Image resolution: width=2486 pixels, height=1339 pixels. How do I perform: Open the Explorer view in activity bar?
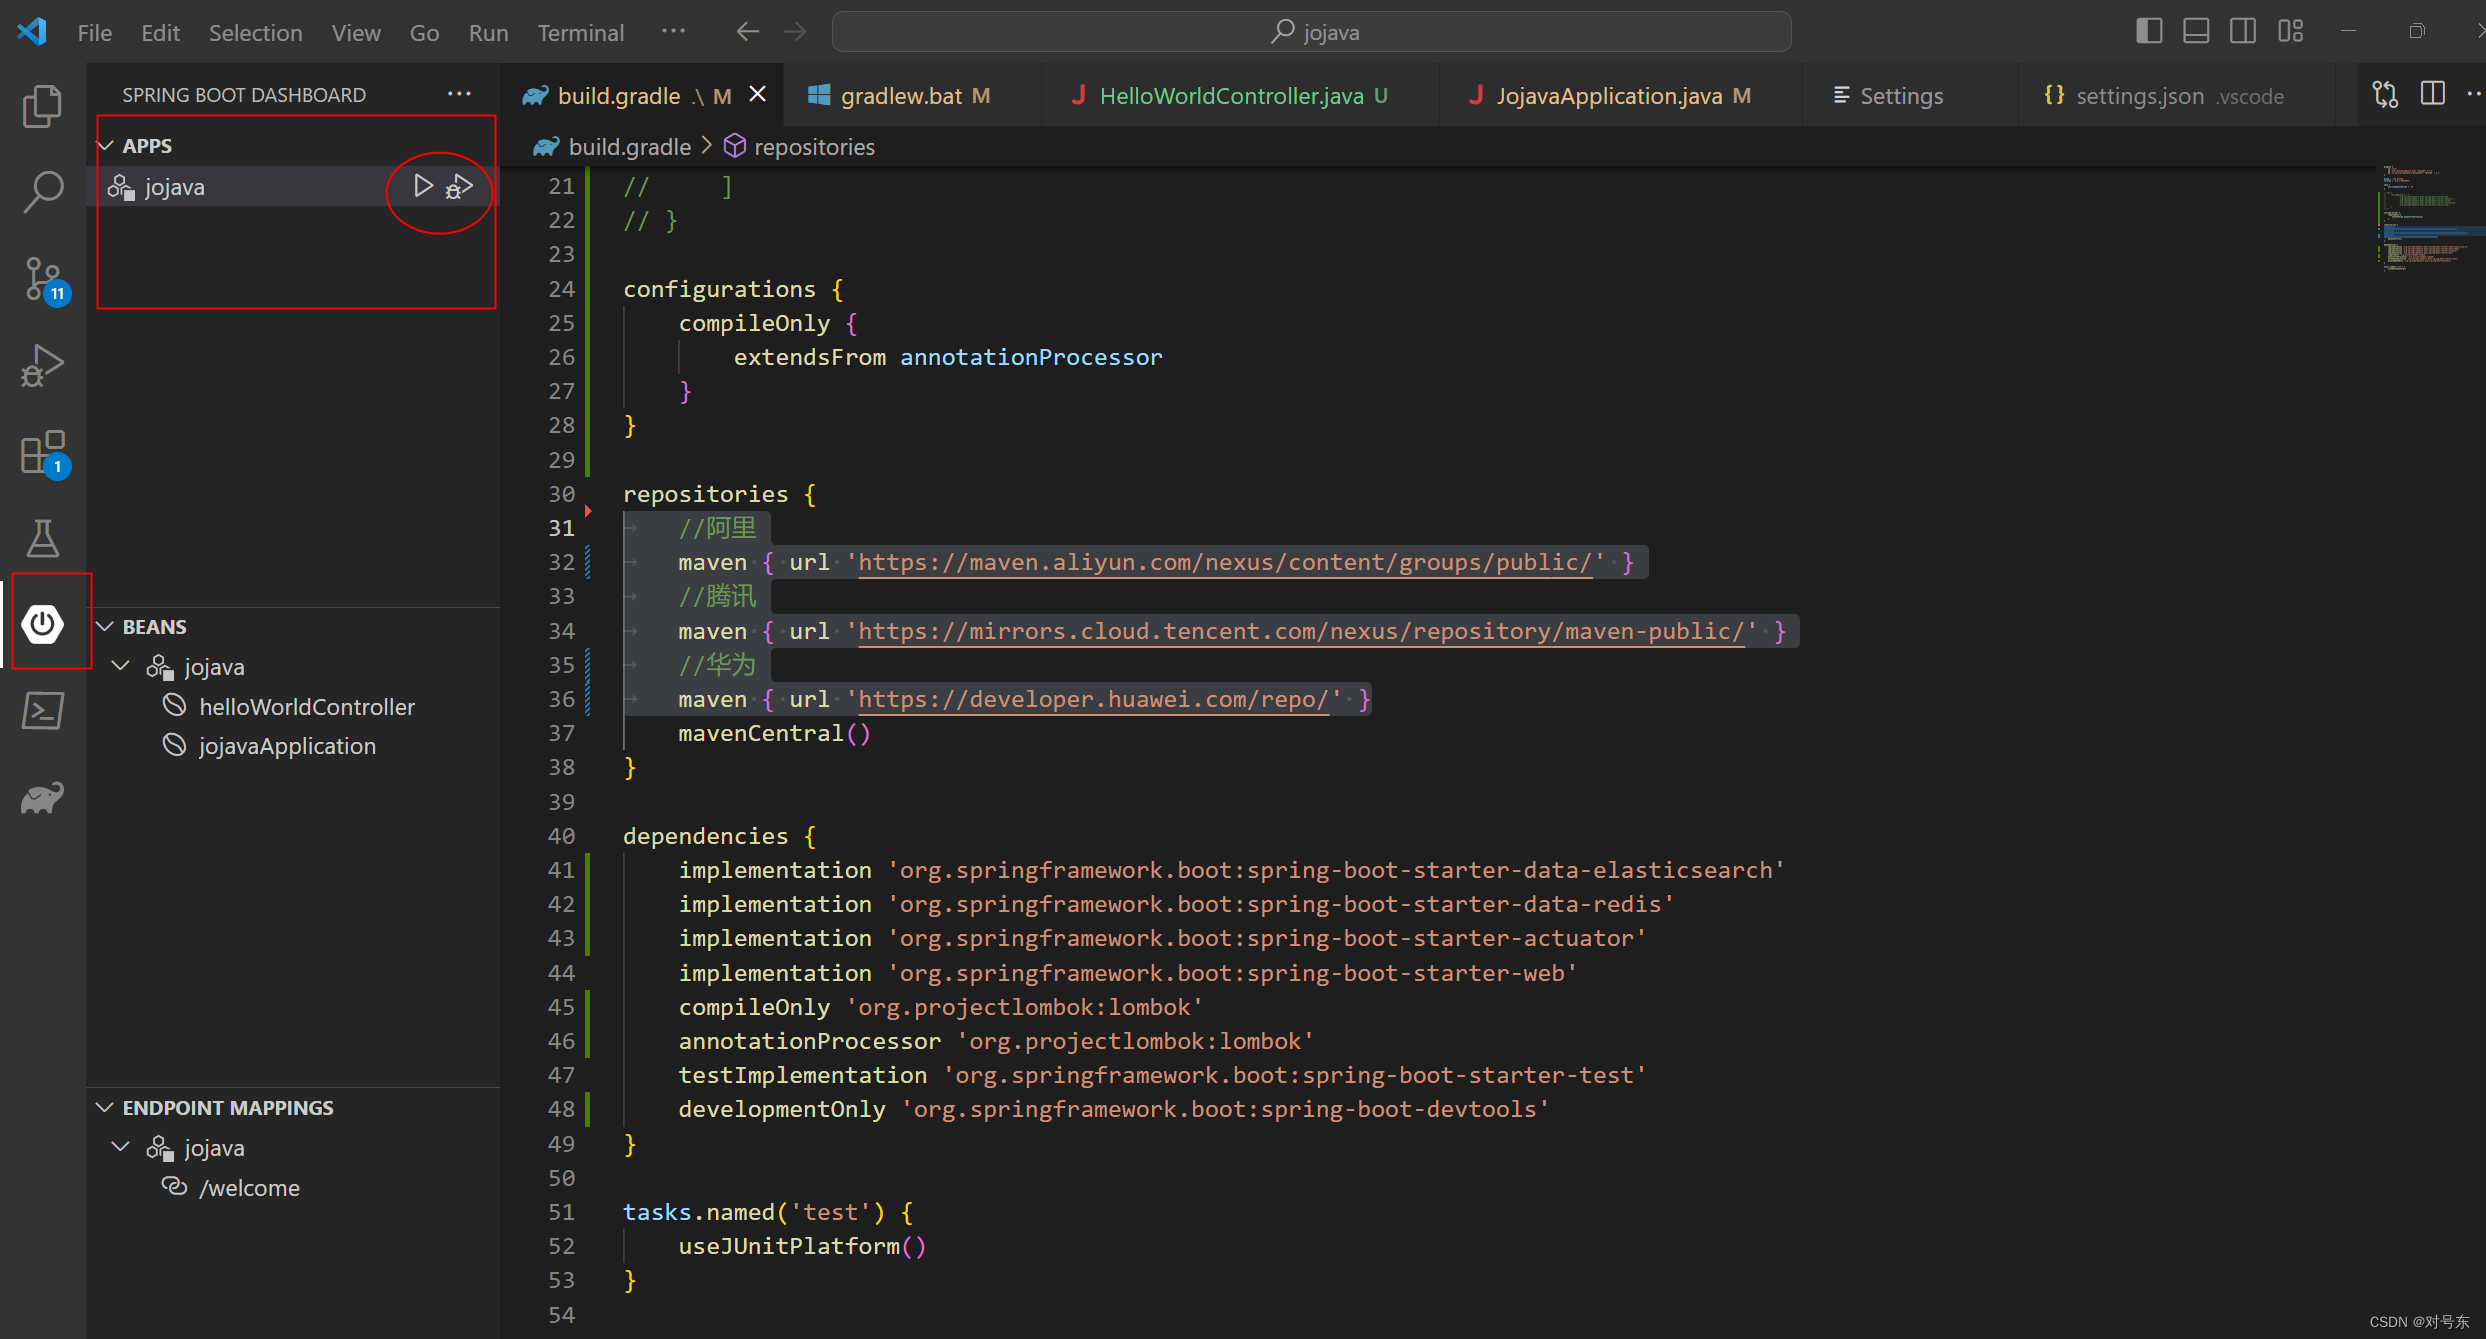(x=42, y=106)
